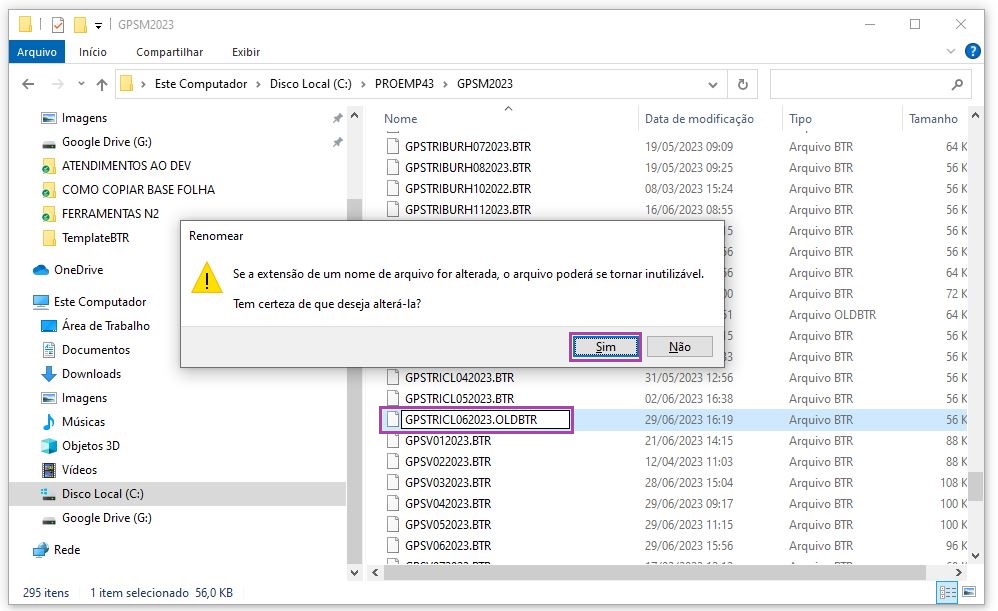Viewport: 998px width, 611px height.
Task: Open the Exibir ribbon tab
Action: (246, 52)
